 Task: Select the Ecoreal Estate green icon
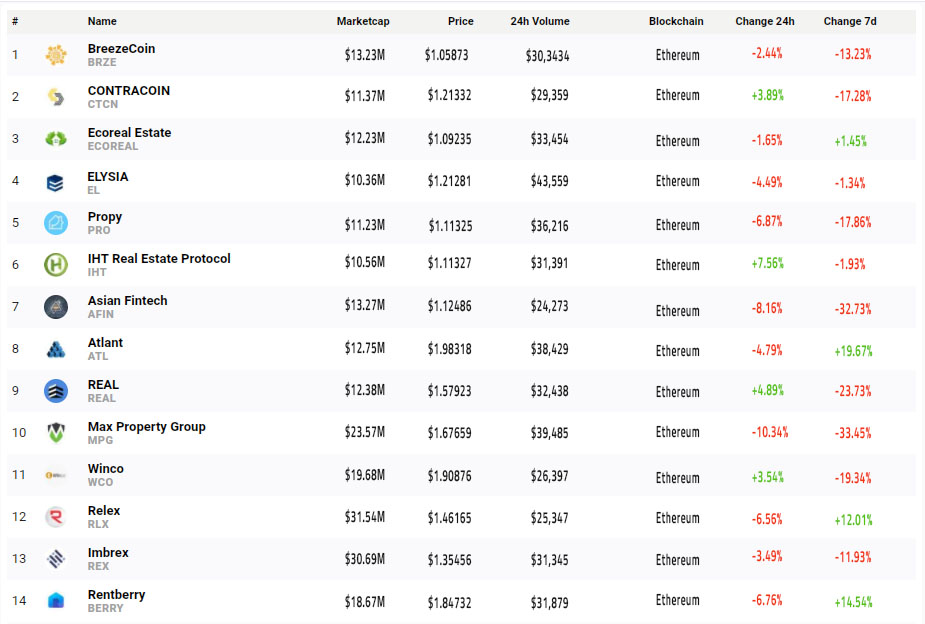click(x=56, y=139)
